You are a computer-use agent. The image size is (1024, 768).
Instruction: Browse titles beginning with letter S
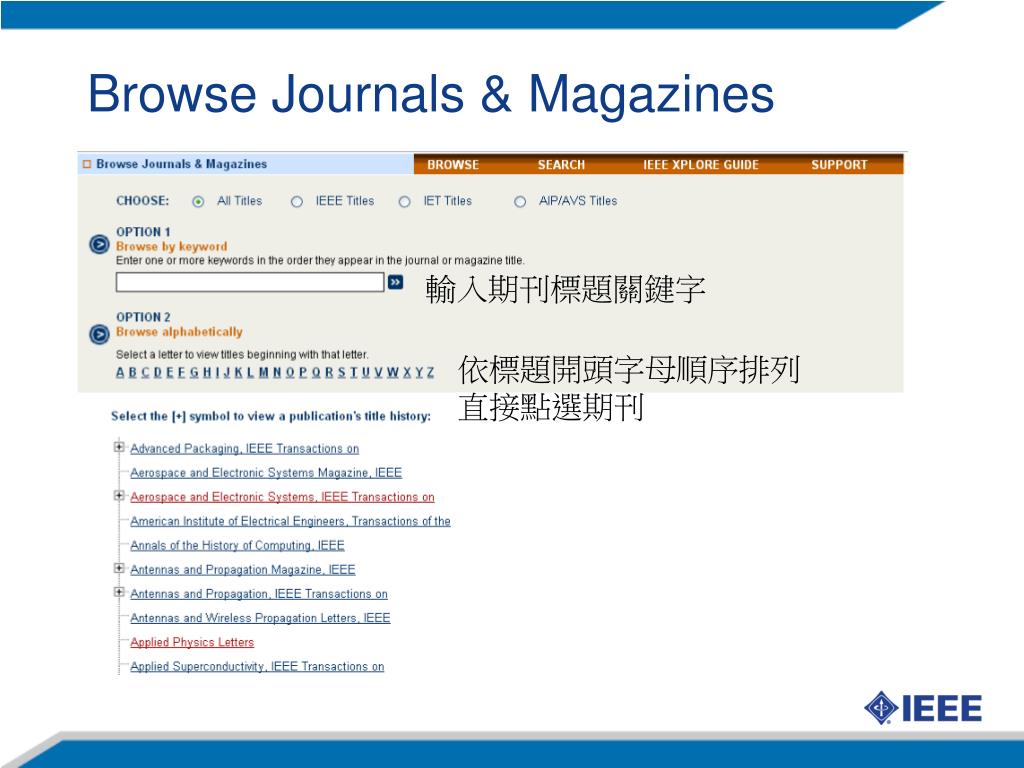pos(342,372)
